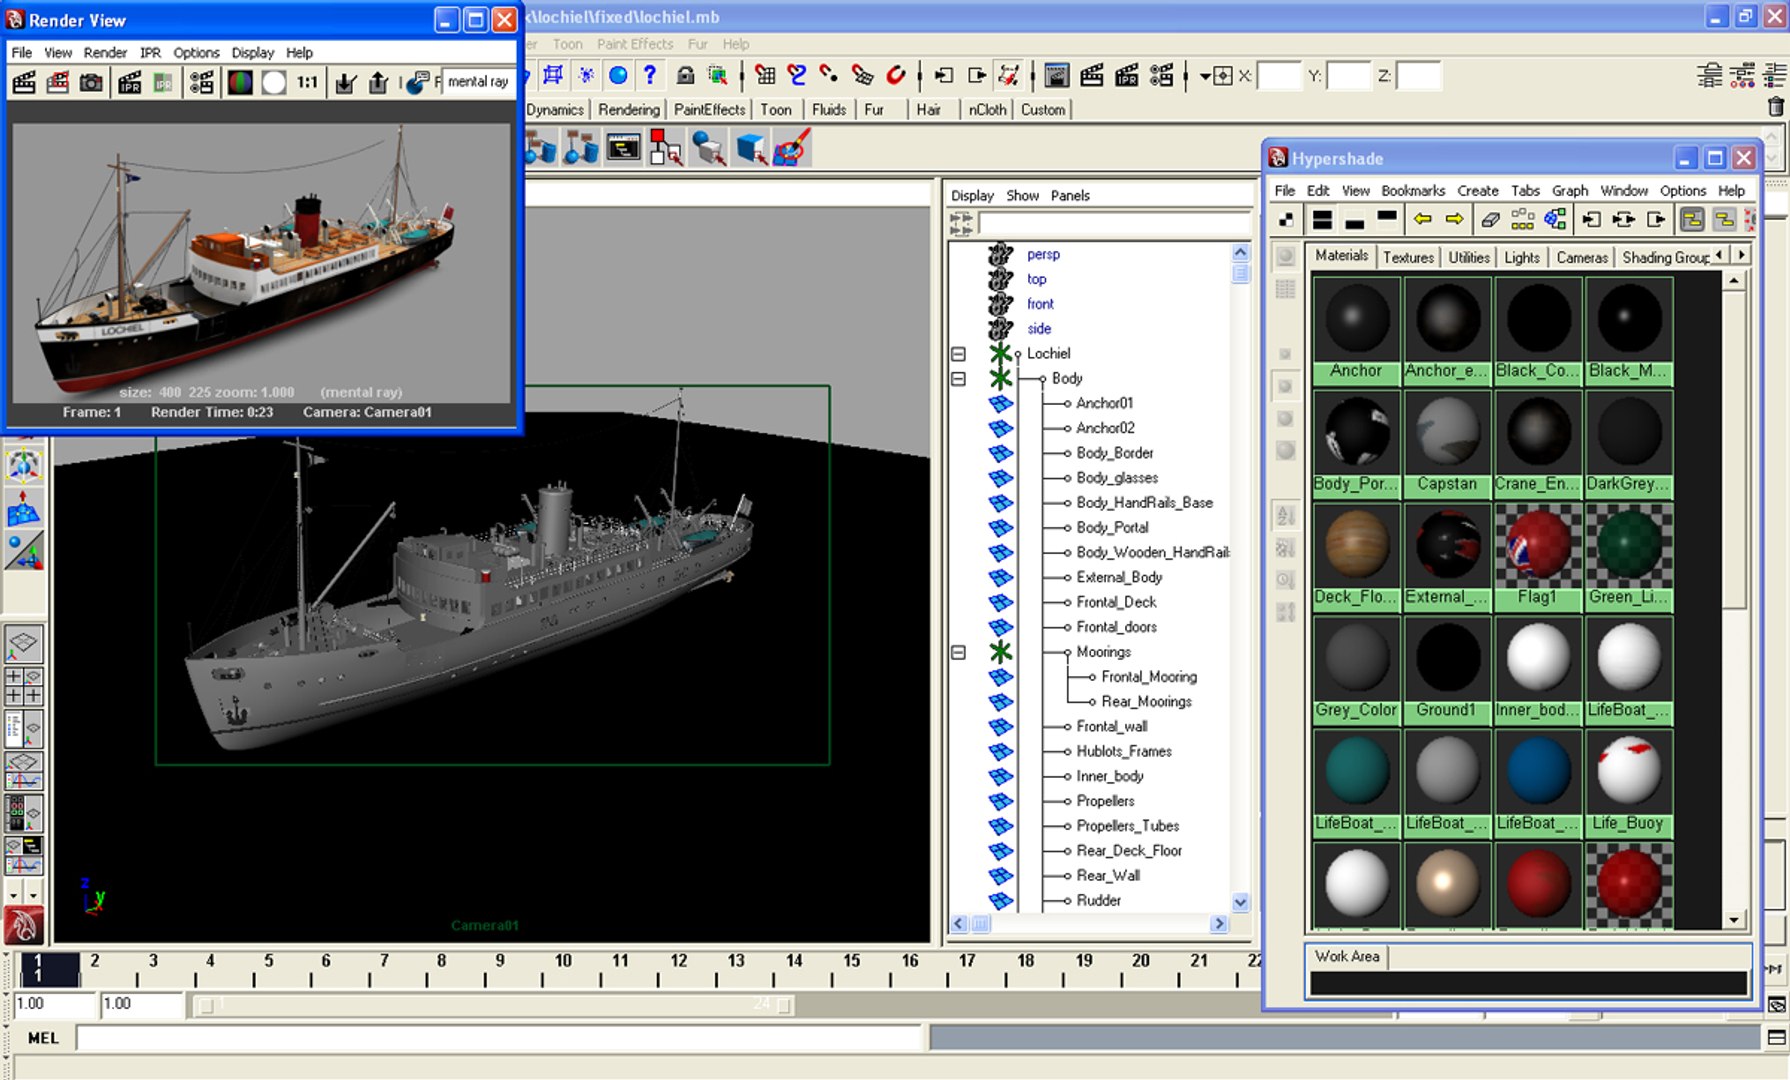Select the Deck_Flo... wood material swatch

click(1356, 557)
